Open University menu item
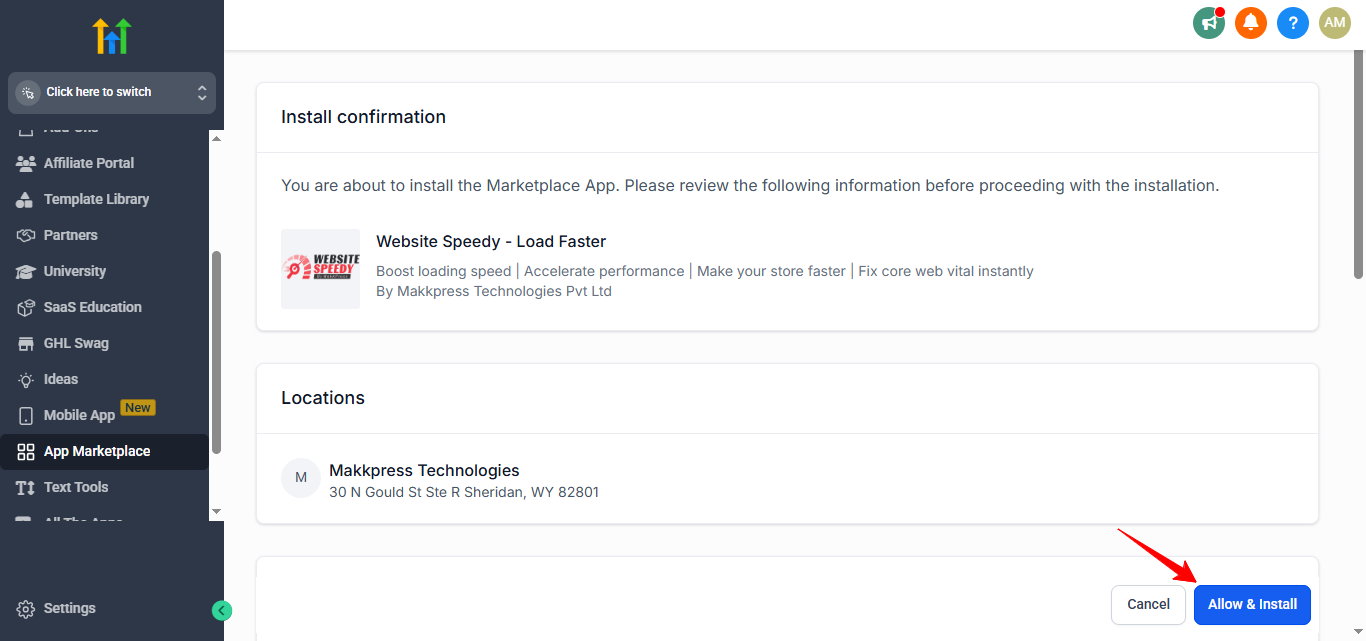 click(104, 271)
